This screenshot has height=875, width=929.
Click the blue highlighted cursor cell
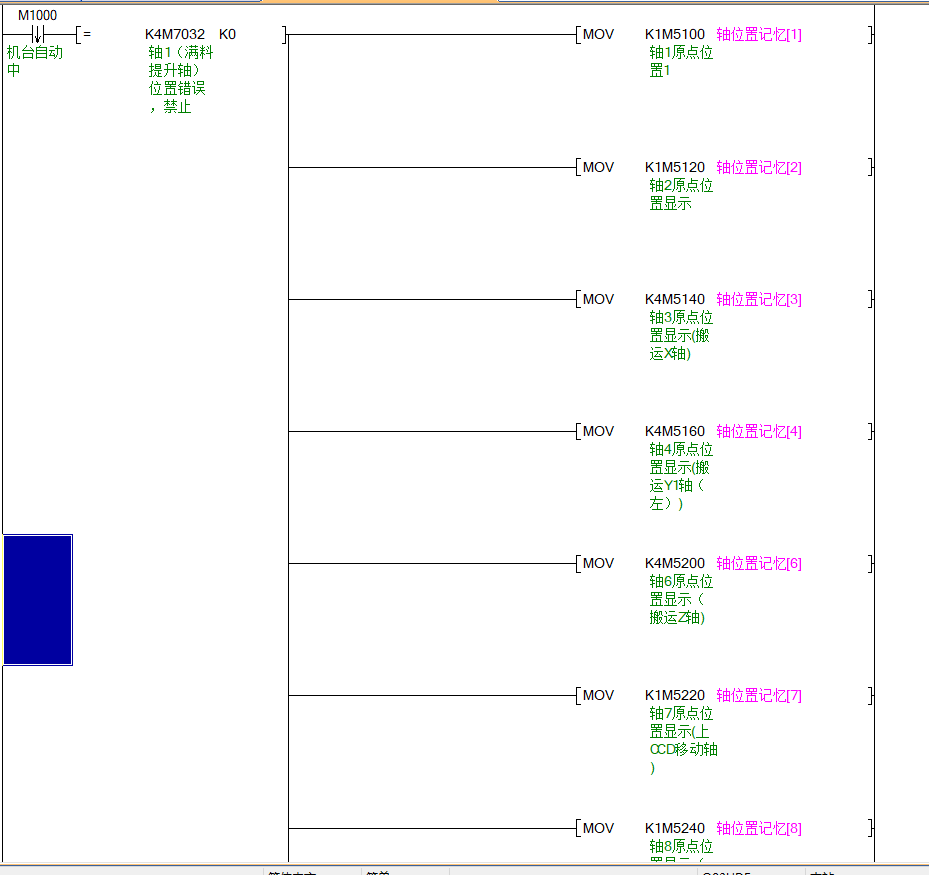coord(38,600)
